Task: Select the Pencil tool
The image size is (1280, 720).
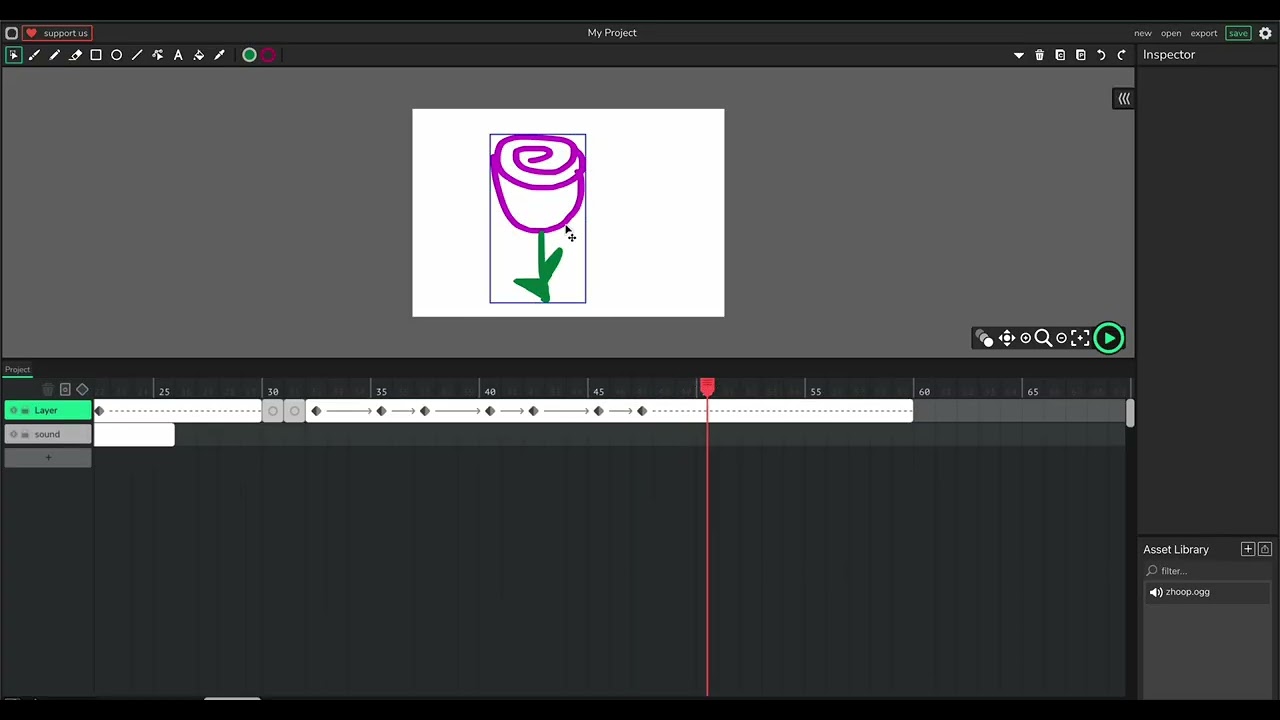Action: click(55, 55)
